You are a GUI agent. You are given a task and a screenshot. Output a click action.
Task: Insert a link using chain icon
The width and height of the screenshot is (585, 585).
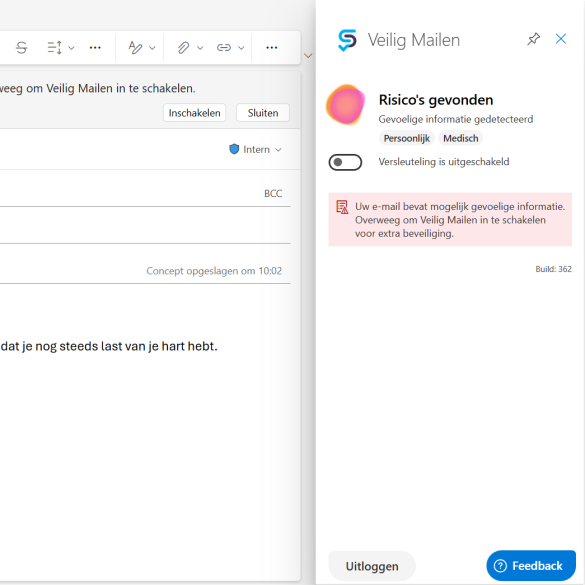[x=224, y=47]
